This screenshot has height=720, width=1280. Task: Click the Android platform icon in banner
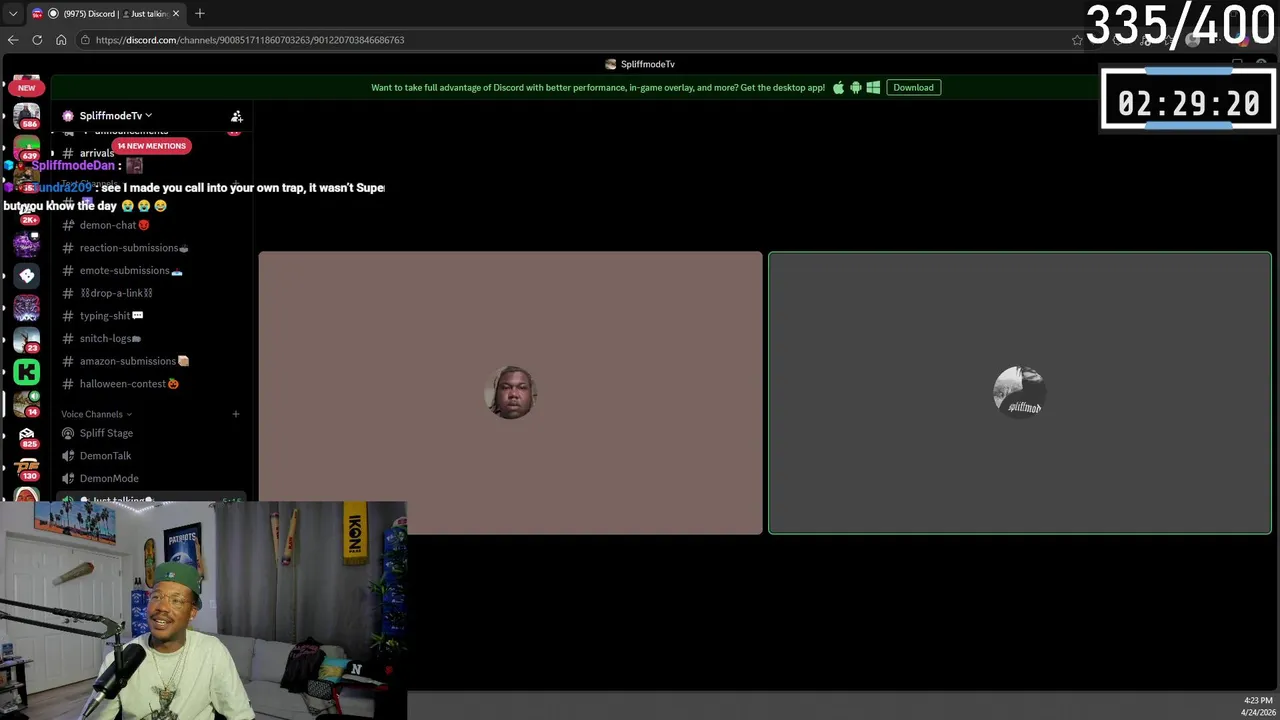(x=855, y=87)
